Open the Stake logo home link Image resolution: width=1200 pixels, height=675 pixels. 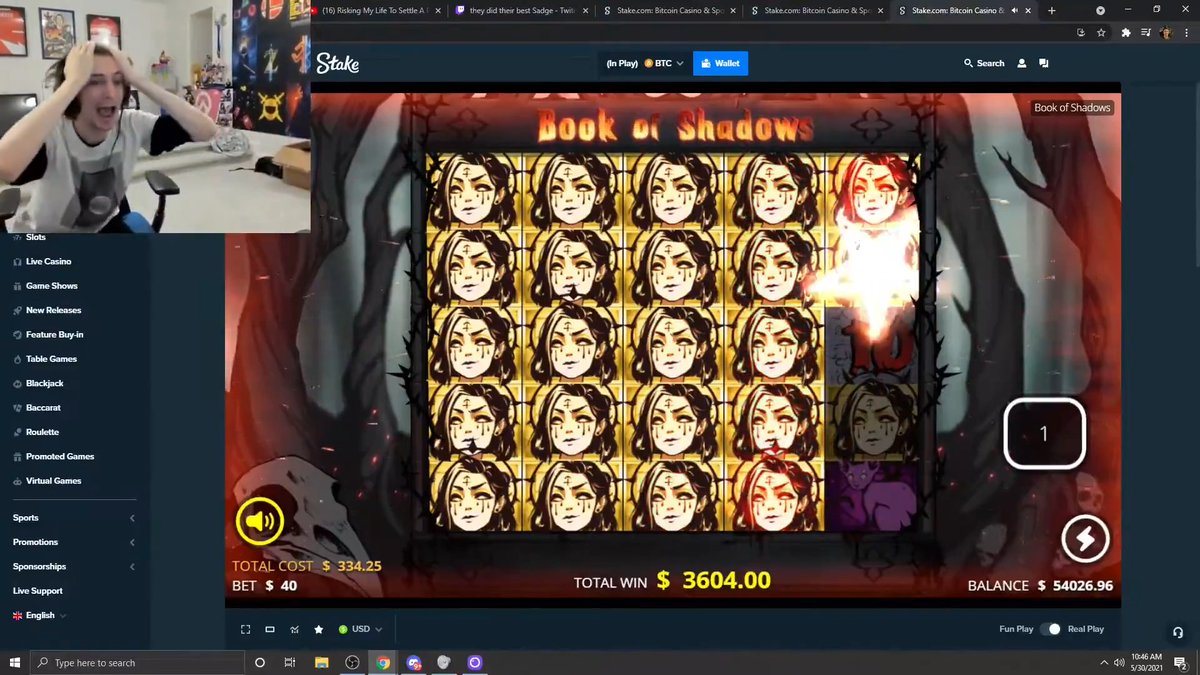click(337, 63)
